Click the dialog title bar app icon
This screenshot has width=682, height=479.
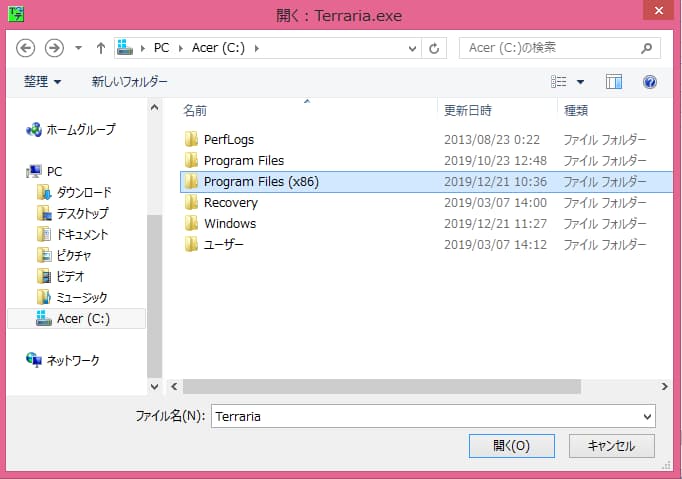(x=16, y=14)
